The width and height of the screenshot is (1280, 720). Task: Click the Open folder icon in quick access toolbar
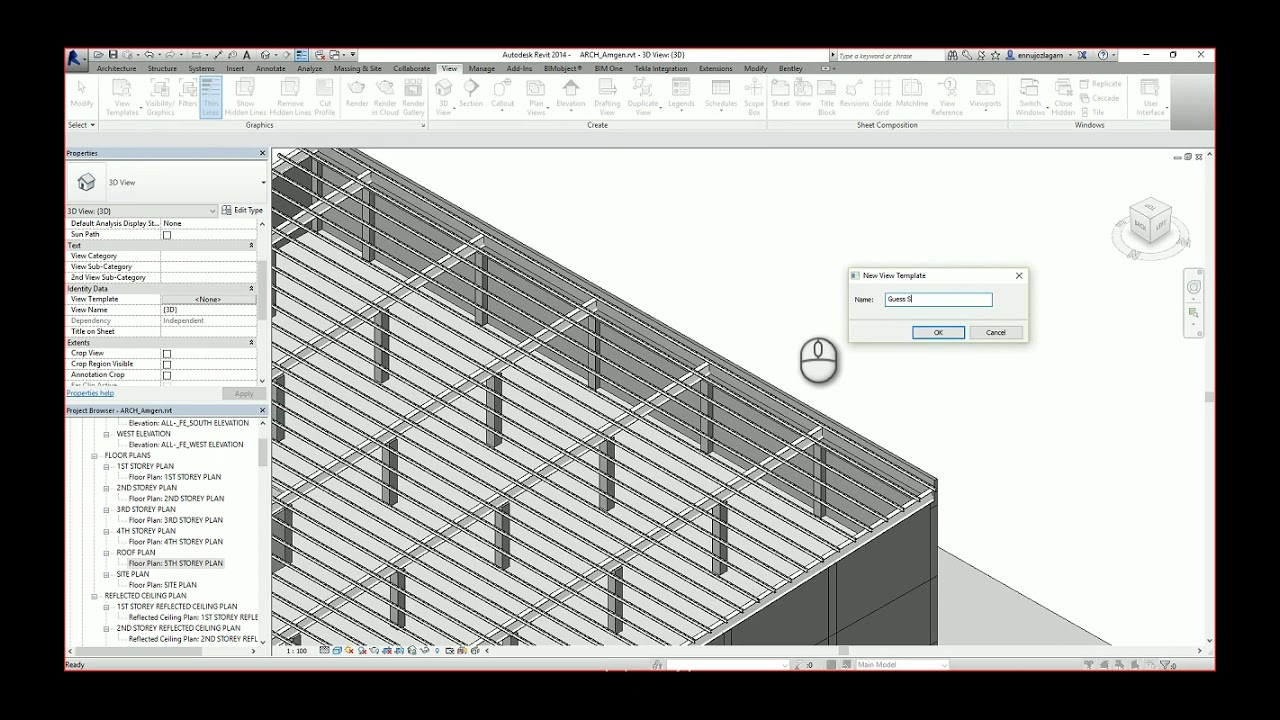pyautogui.click(x=99, y=55)
